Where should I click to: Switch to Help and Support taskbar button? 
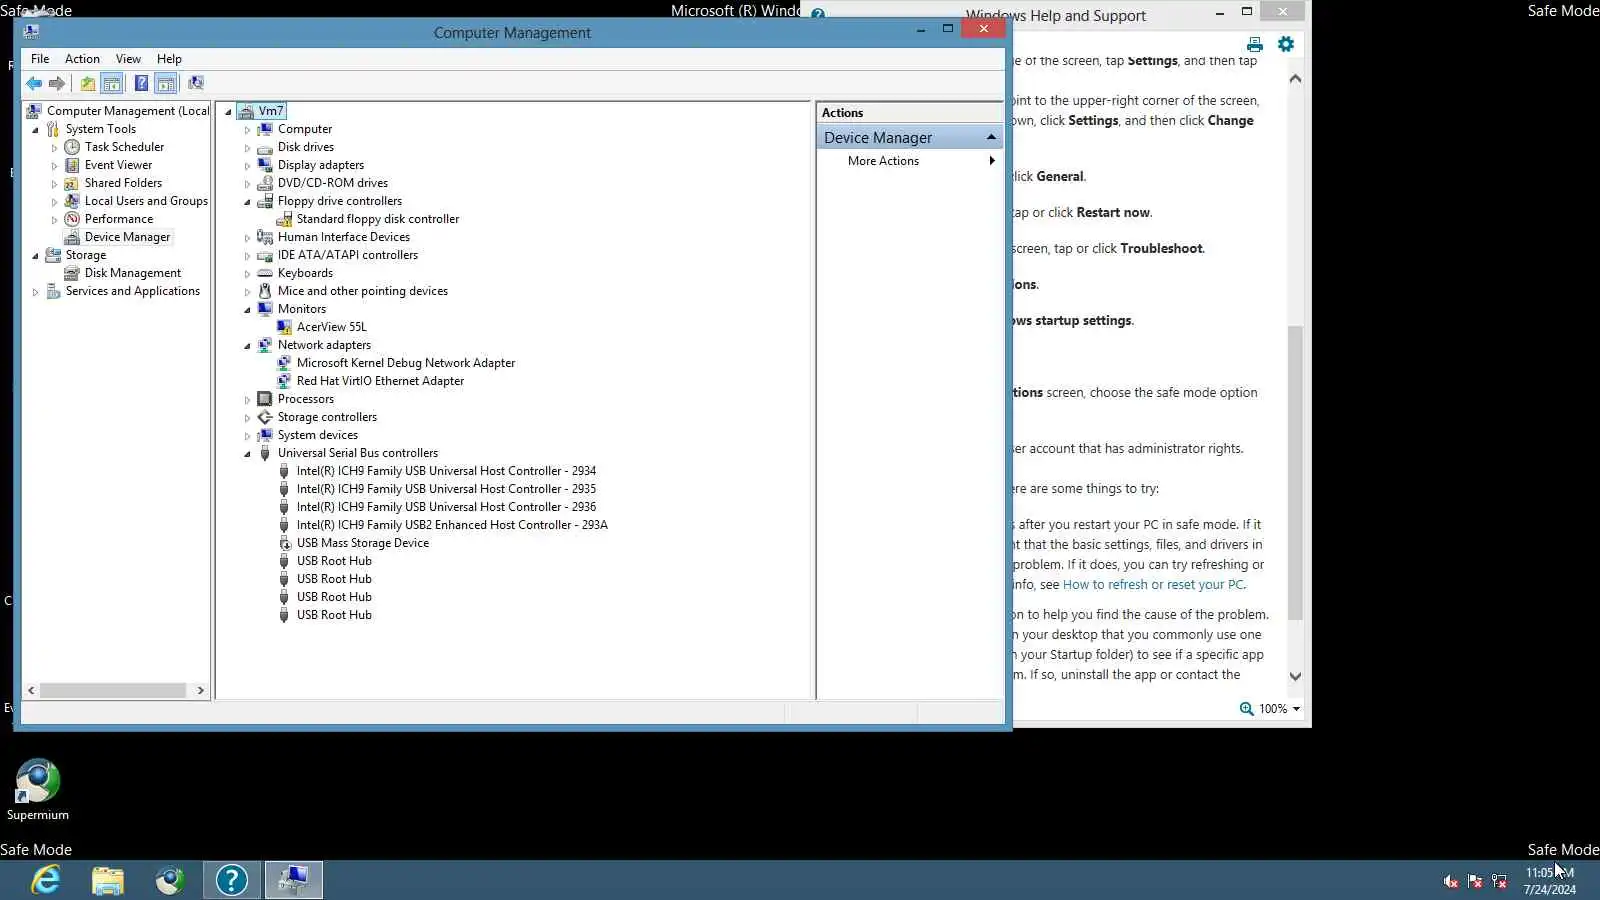coord(232,880)
